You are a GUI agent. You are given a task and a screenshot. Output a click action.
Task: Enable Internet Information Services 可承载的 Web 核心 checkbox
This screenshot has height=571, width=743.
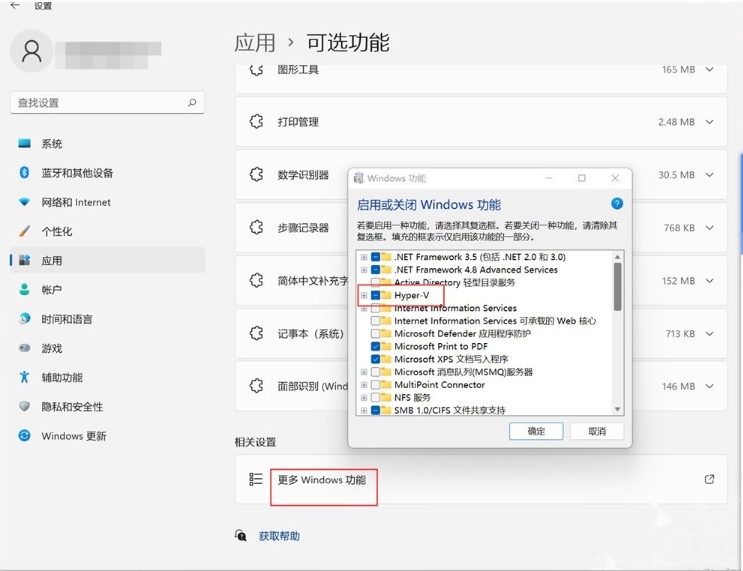point(376,321)
